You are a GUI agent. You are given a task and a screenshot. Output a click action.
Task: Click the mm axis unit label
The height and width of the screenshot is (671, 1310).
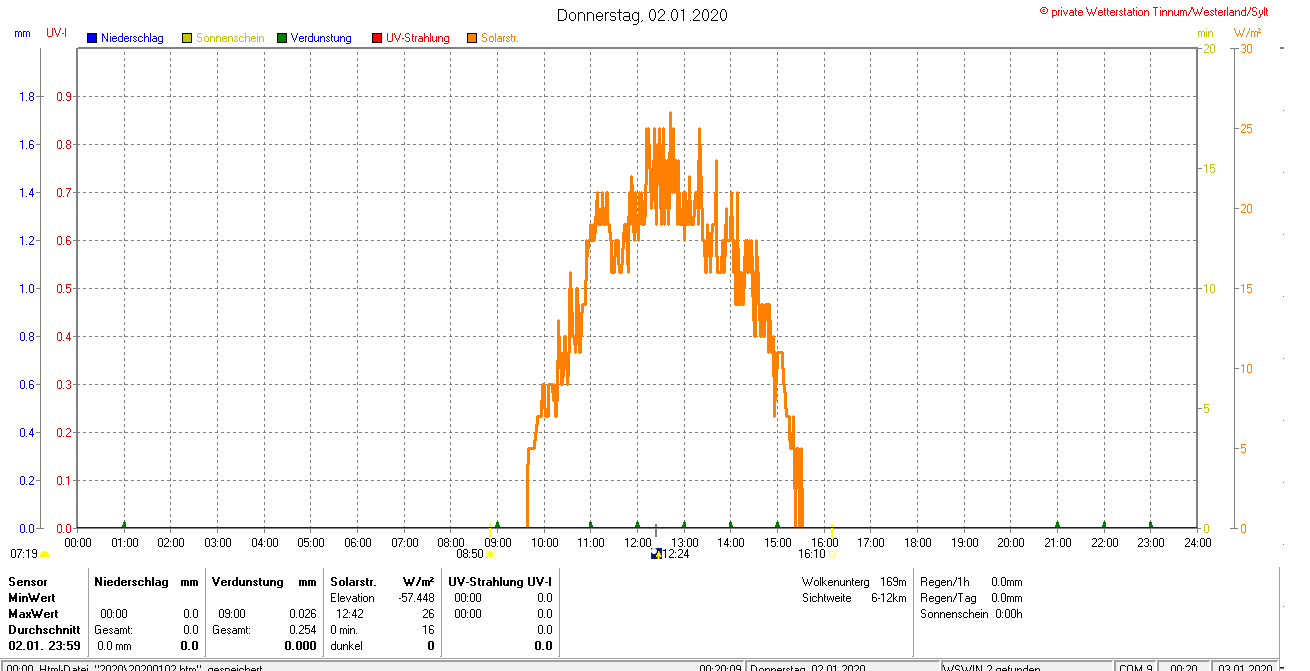tap(22, 33)
